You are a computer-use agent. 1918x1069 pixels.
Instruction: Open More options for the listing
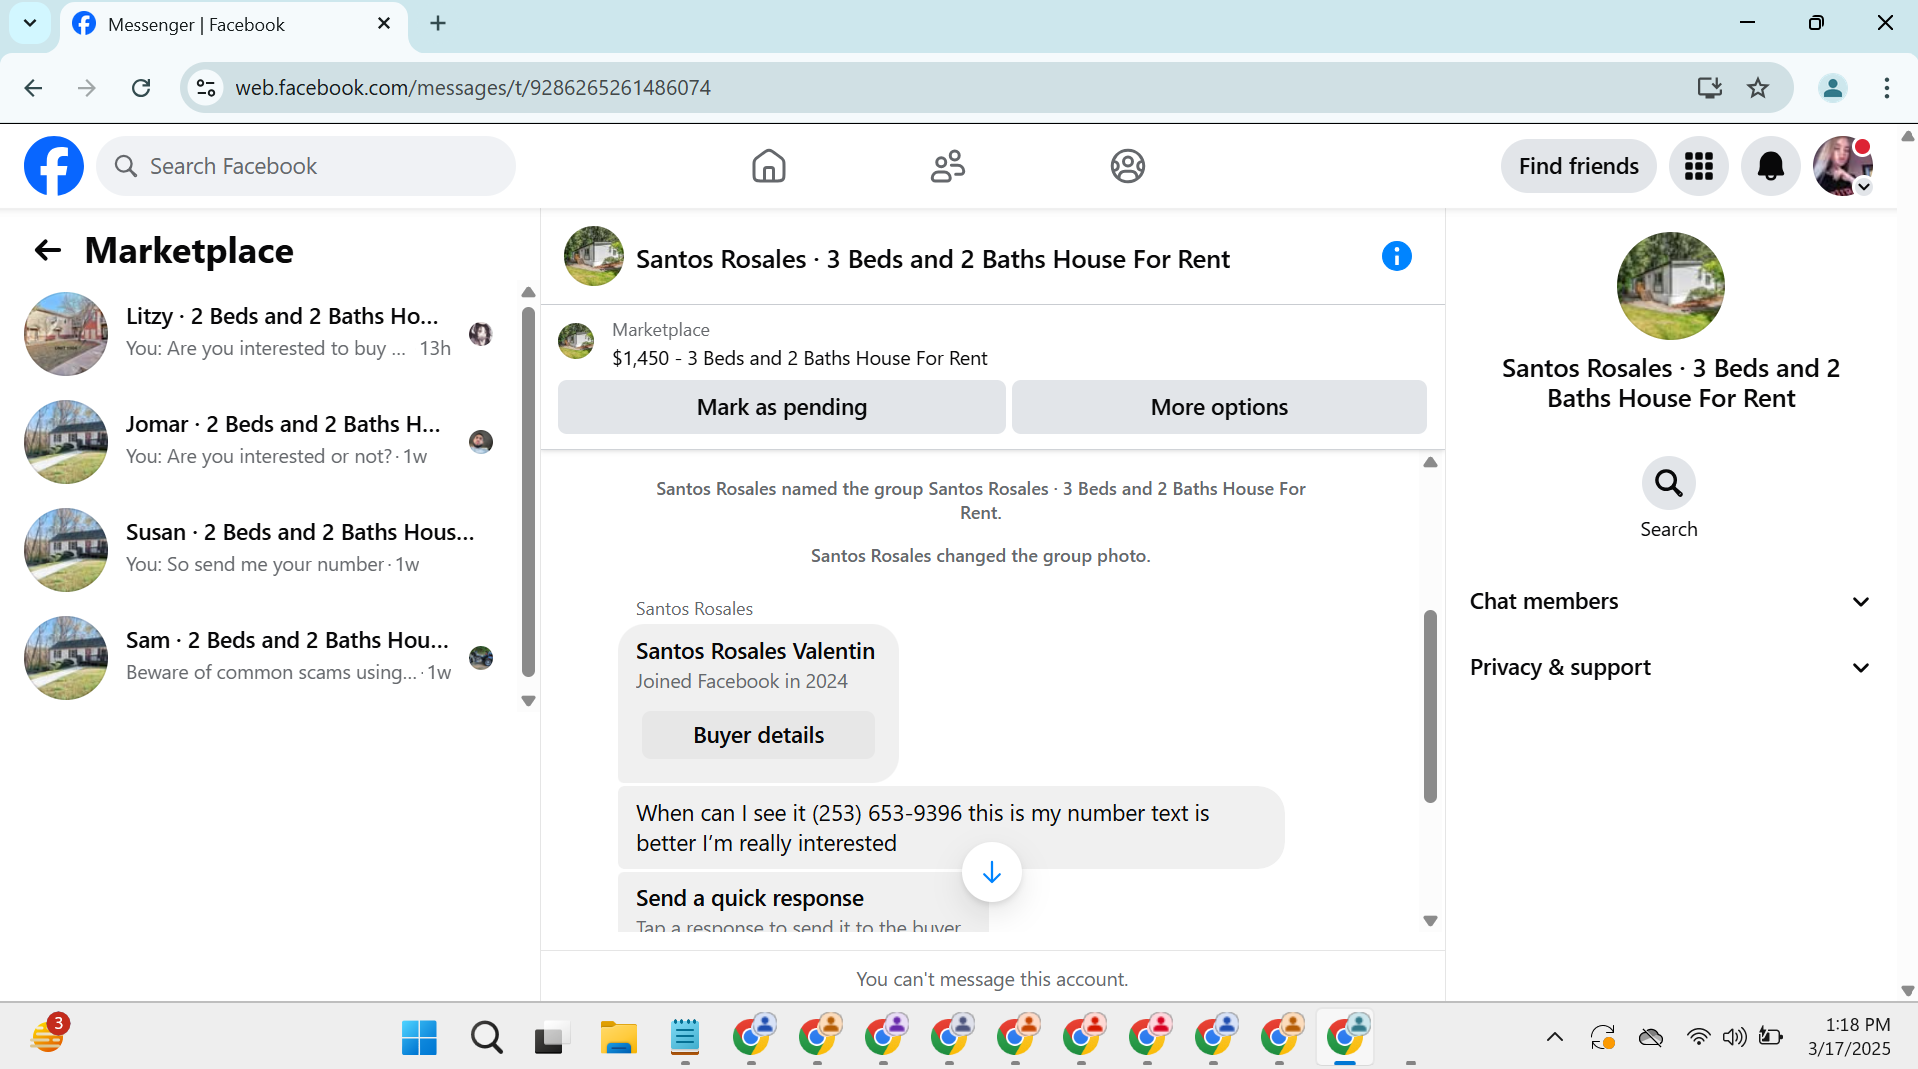coord(1219,407)
